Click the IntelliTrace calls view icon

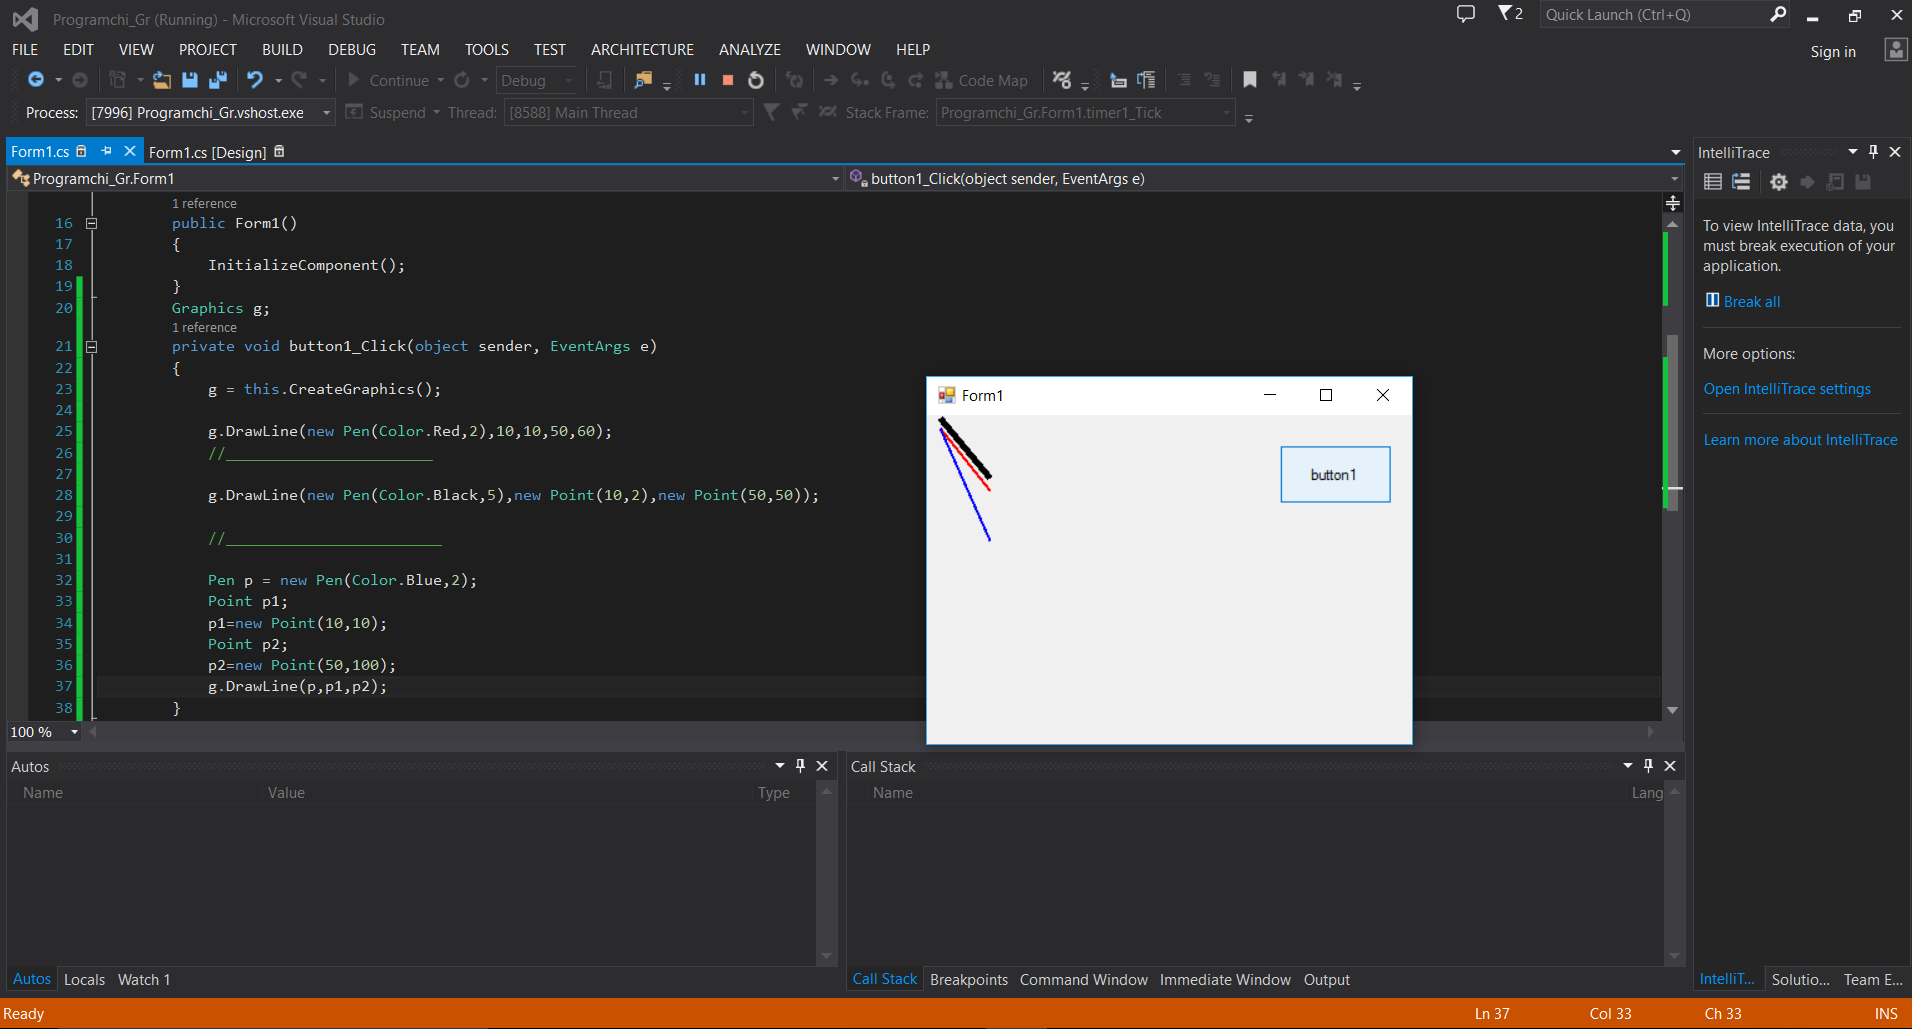[x=1741, y=181]
